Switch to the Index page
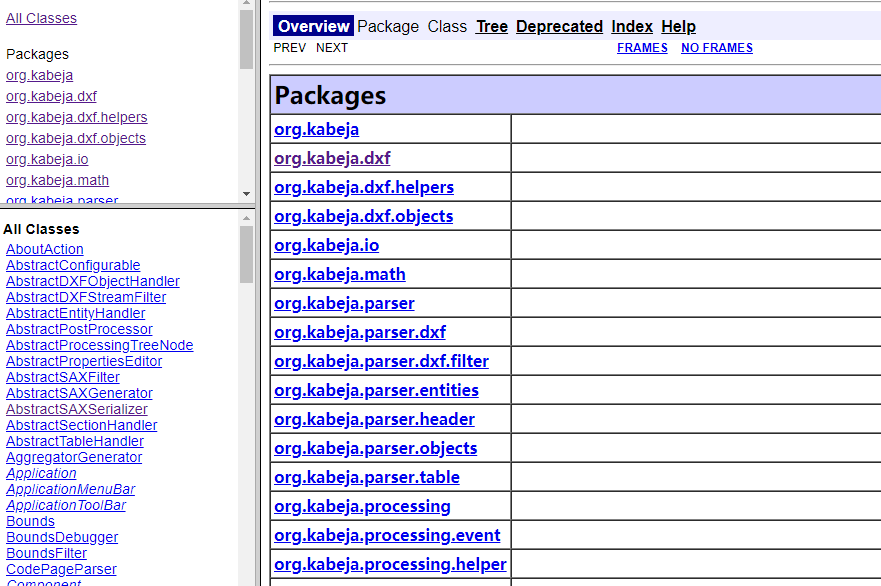This screenshot has width=881, height=586. point(632,26)
